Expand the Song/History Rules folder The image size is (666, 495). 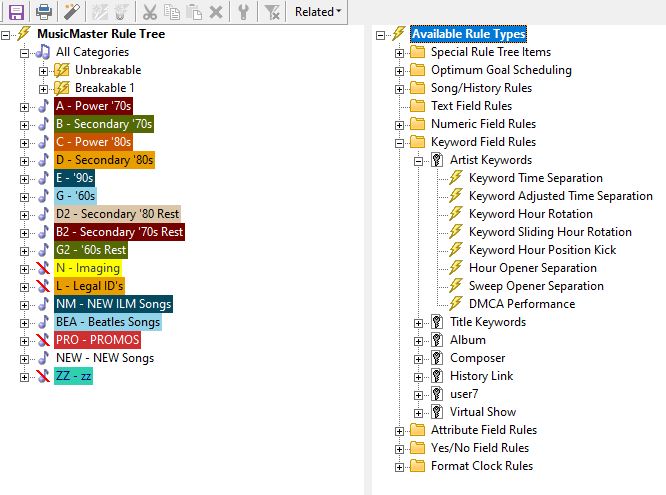click(399, 89)
